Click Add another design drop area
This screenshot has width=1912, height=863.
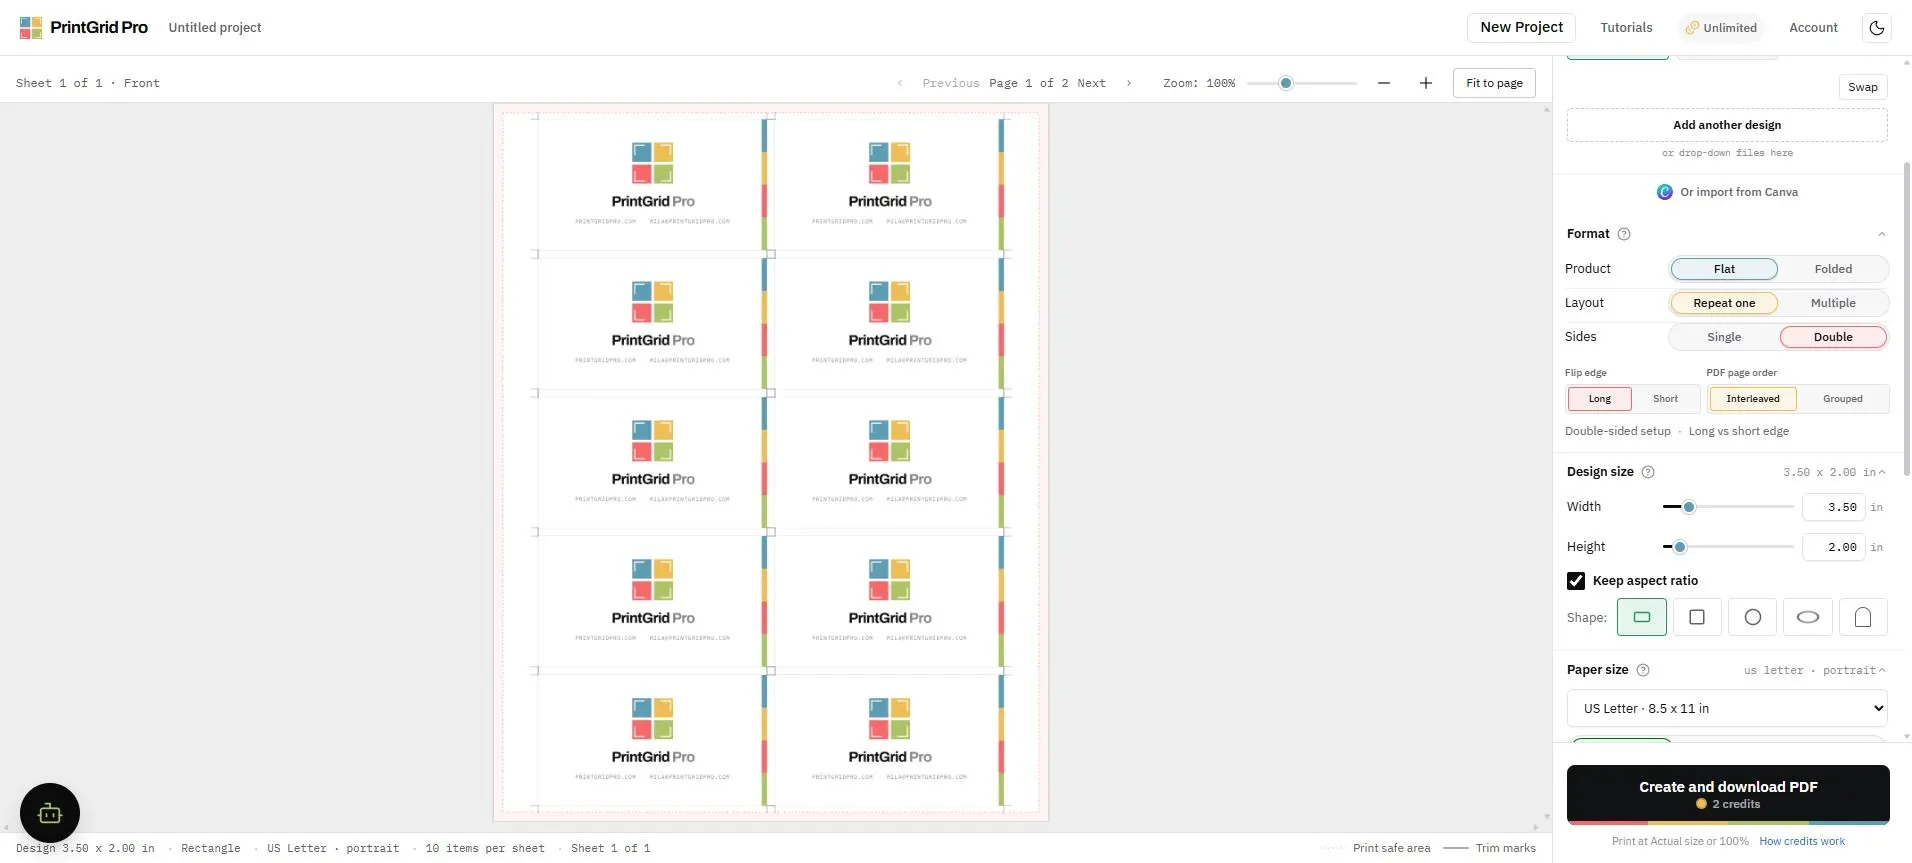click(1727, 125)
